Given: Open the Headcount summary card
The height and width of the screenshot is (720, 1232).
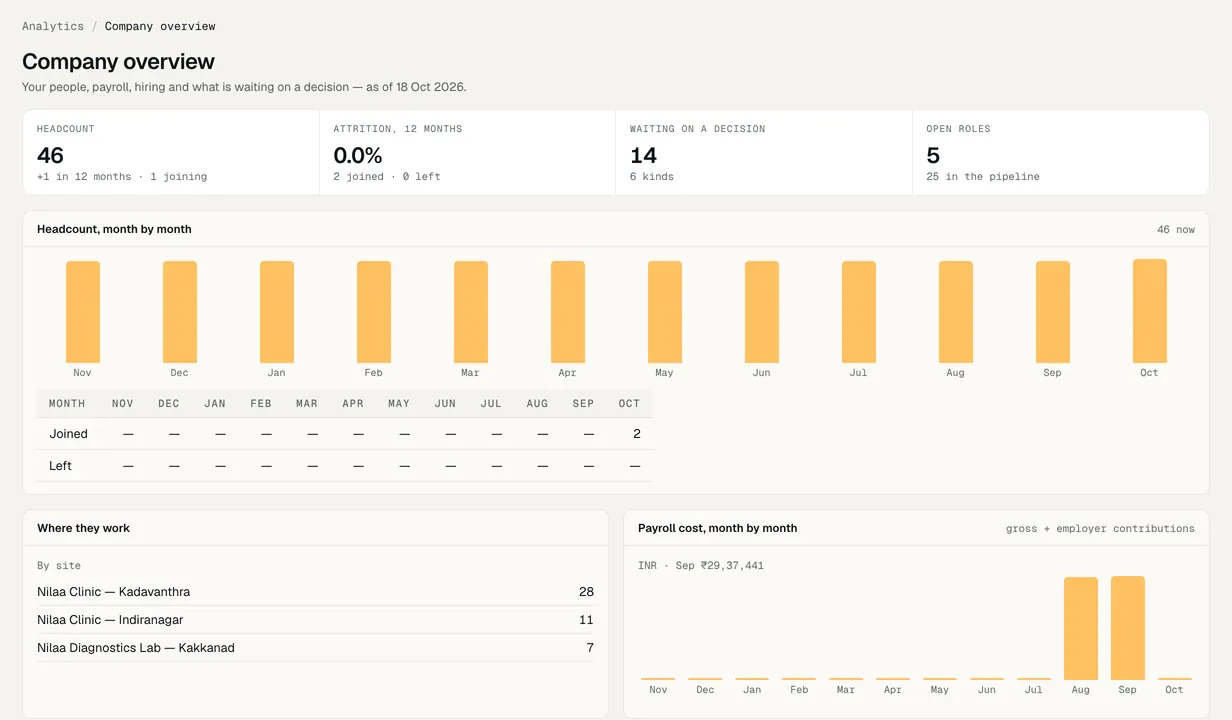Looking at the screenshot, I should coord(171,152).
